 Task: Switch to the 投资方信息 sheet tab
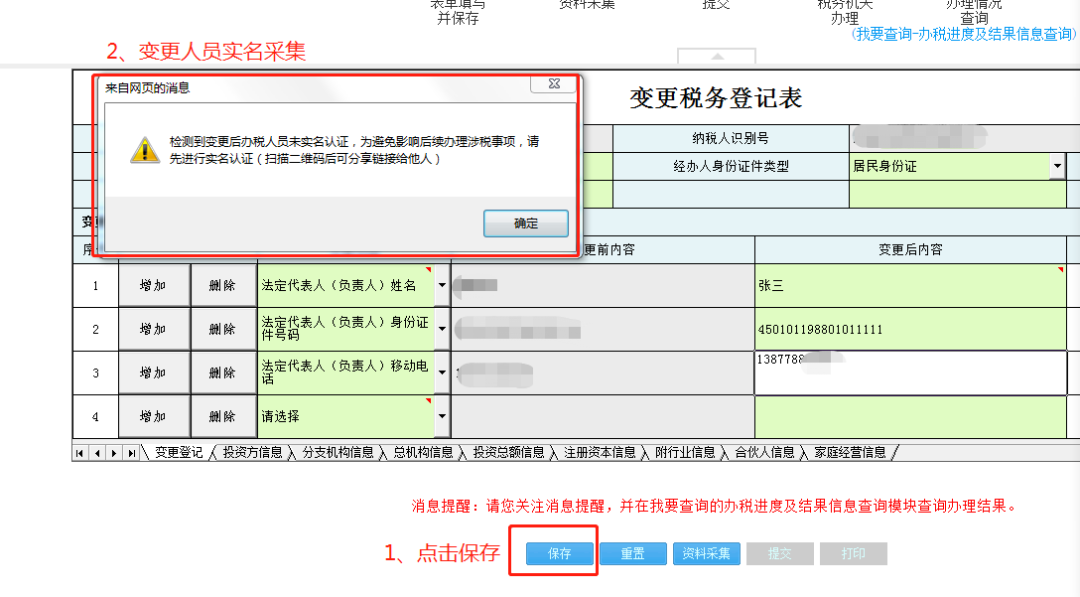[253, 452]
